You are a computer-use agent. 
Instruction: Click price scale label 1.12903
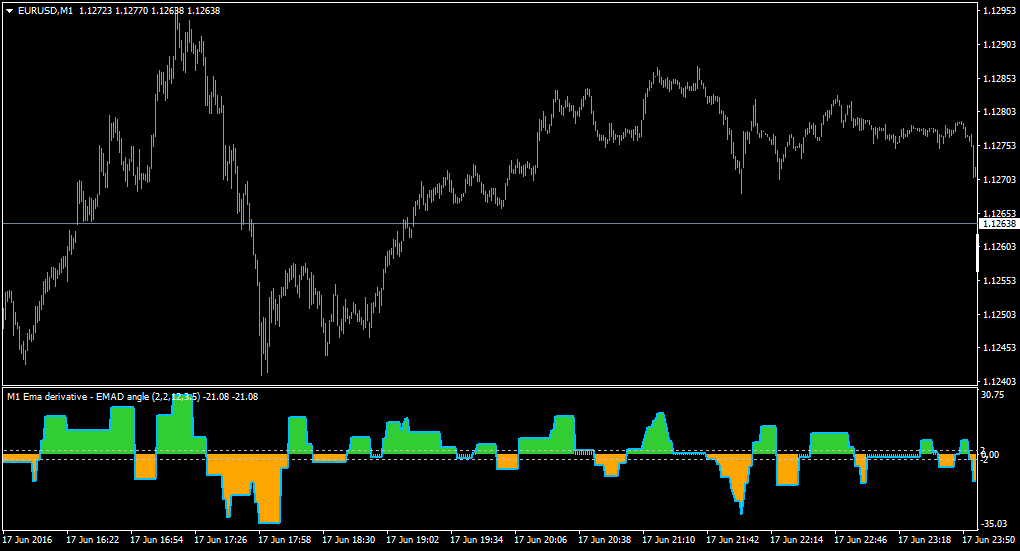pyautogui.click(x=999, y=45)
